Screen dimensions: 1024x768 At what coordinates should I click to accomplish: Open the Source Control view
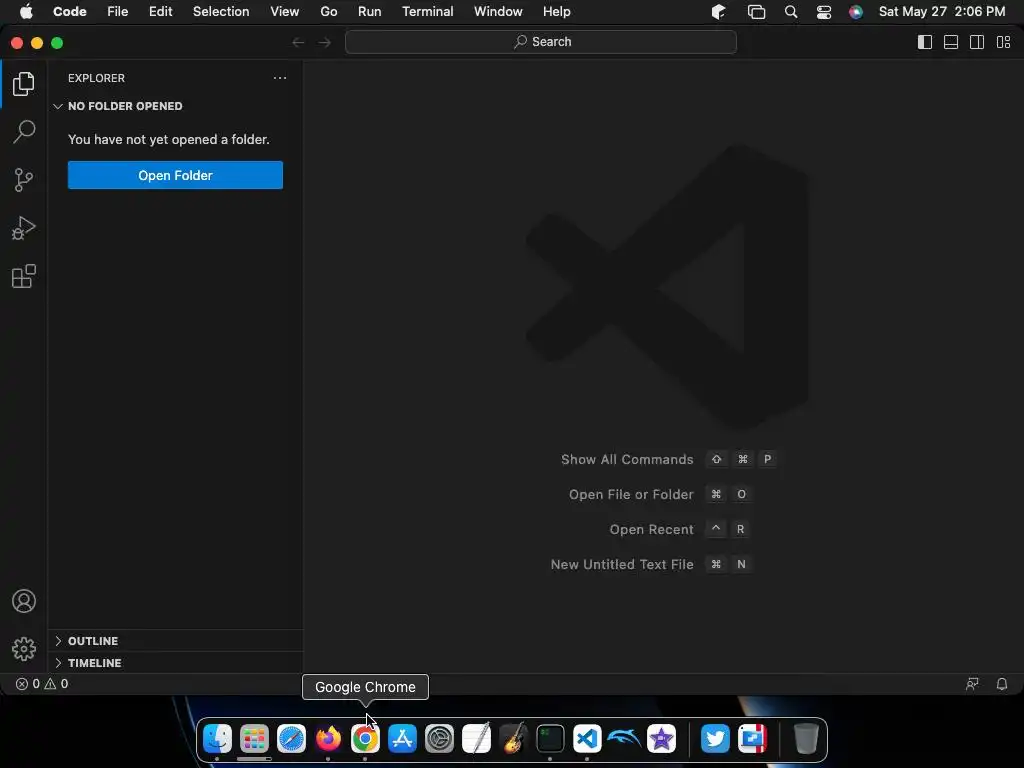click(x=24, y=180)
